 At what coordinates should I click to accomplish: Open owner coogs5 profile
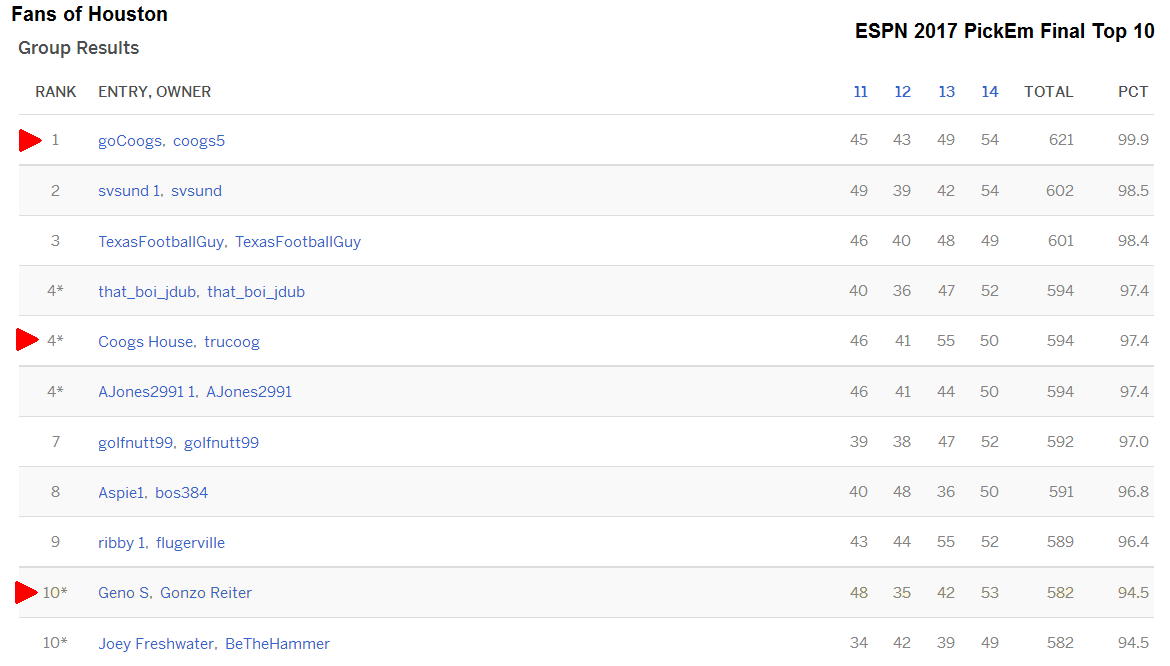tap(198, 141)
